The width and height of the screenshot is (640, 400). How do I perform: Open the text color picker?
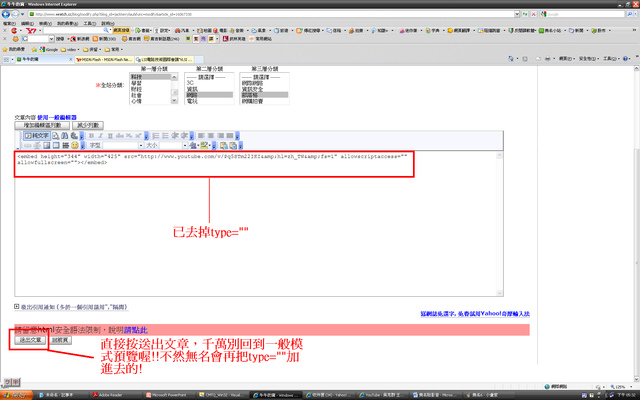193,145
